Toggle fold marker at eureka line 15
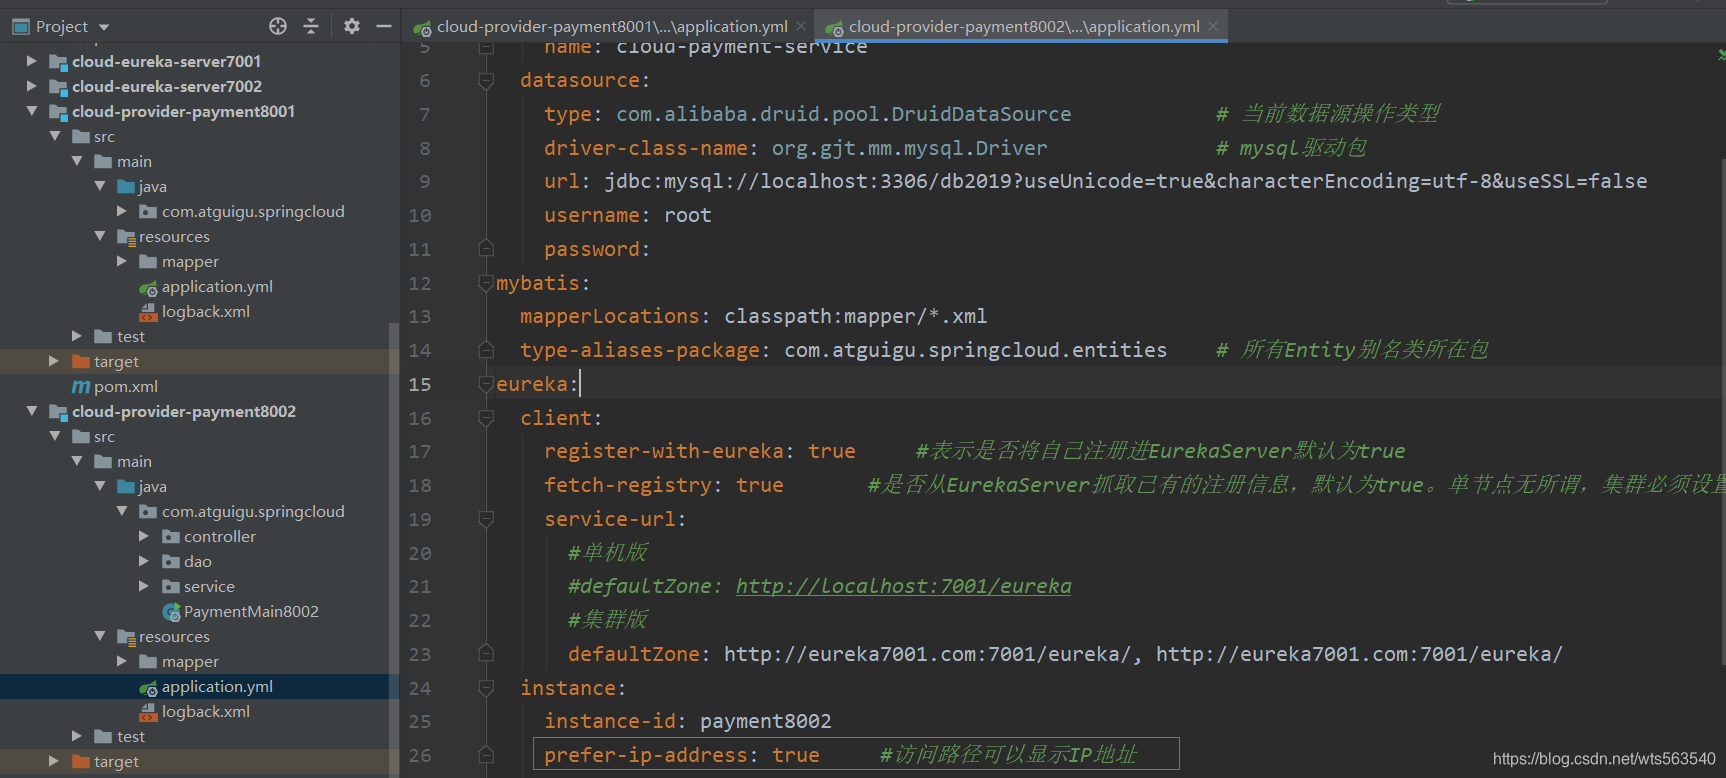Screen dimensions: 1726x778 (486, 384)
